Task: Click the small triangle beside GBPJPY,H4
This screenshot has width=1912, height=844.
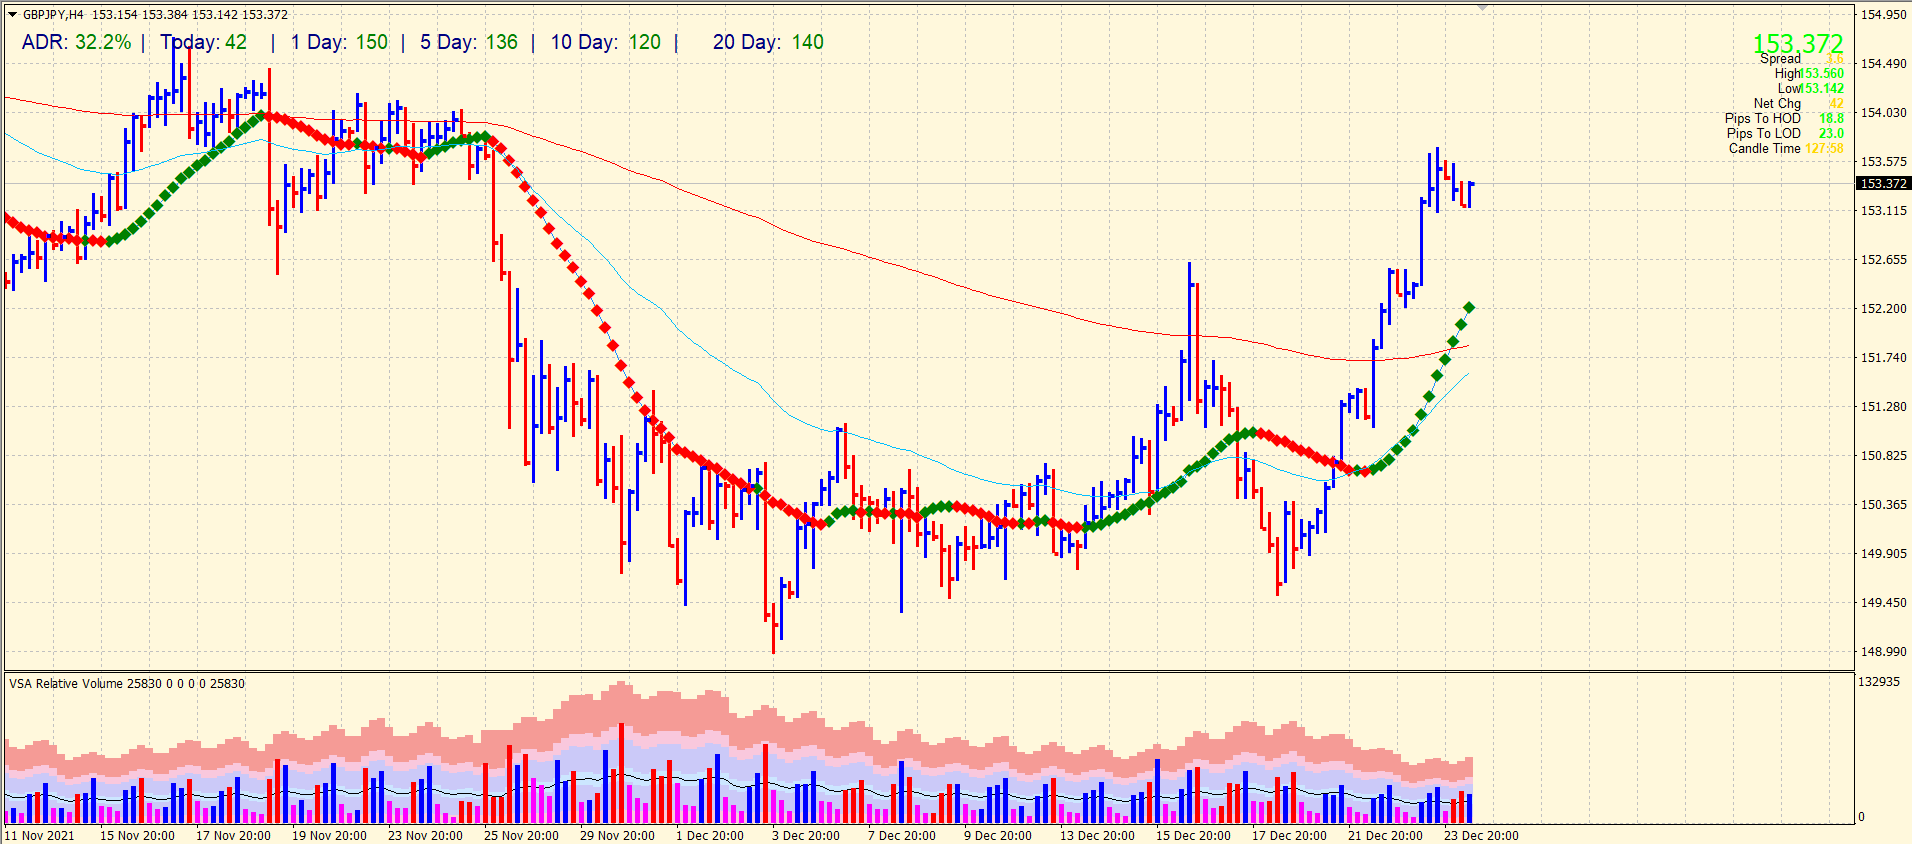Action: pyautogui.click(x=13, y=15)
